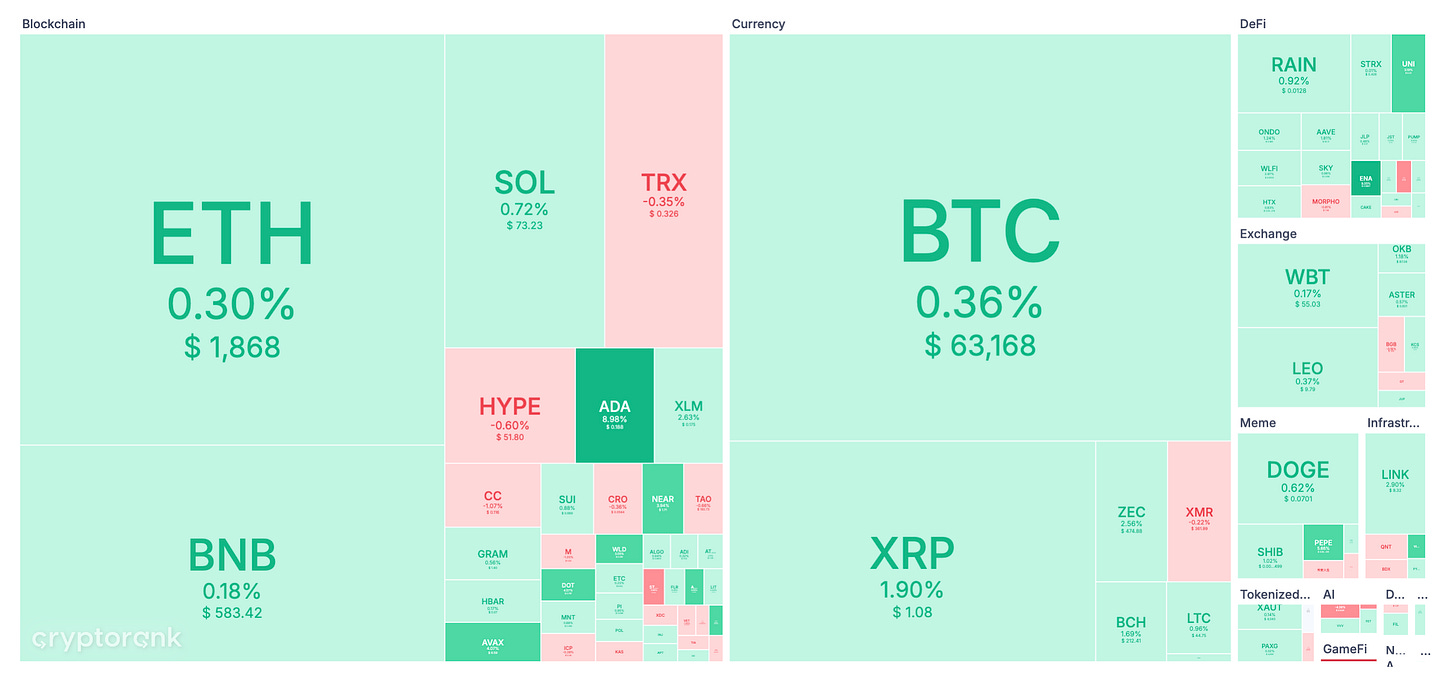The height and width of the screenshot is (686, 1456).
Task: Click the XRP tile
Action: coord(912,551)
